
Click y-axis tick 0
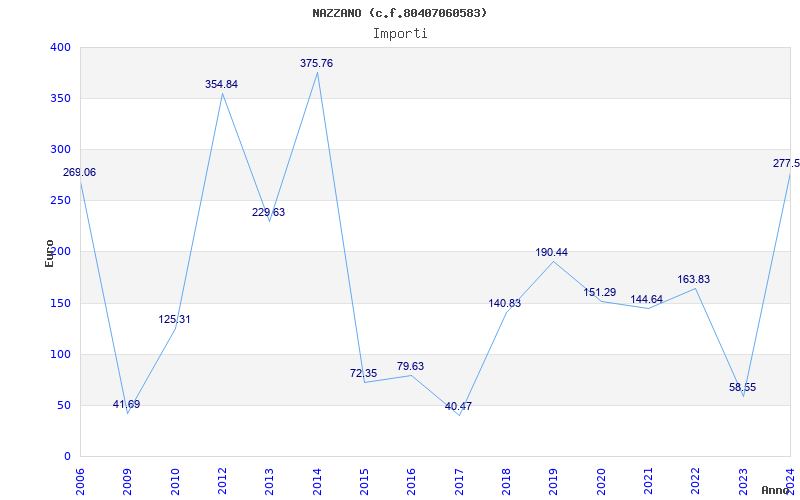(67, 457)
